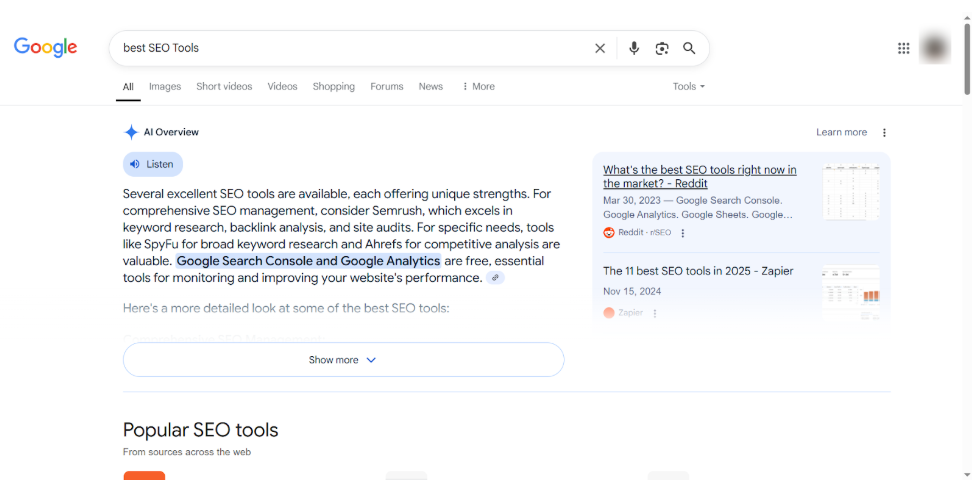Click the Google logo
This screenshot has height=480, width=972.
pos(45,47)
